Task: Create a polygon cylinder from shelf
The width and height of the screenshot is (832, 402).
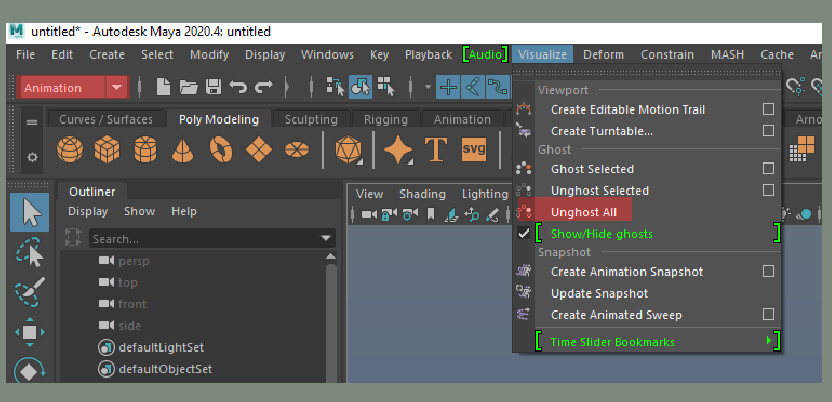Action: click(145, 150)
